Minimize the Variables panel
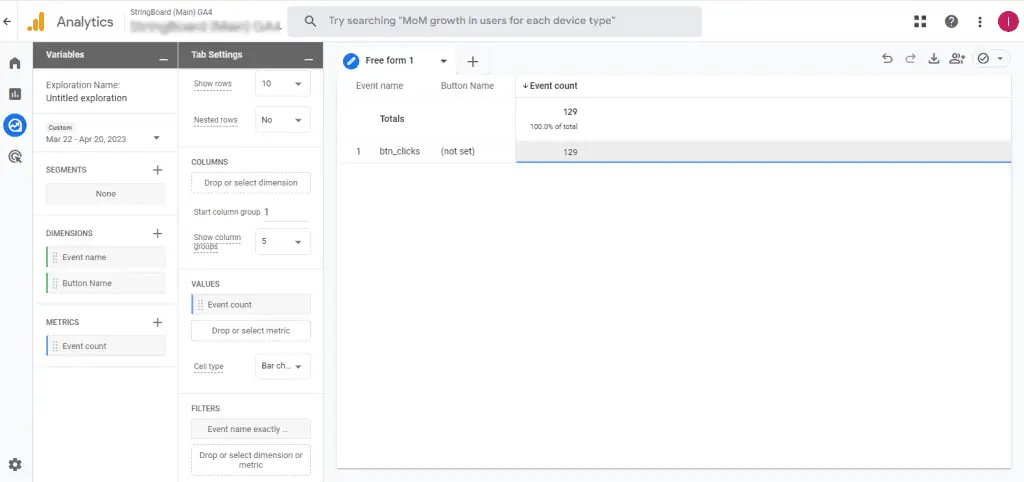1024x482 pixels. pyautogui.click(x=163, y=59)
